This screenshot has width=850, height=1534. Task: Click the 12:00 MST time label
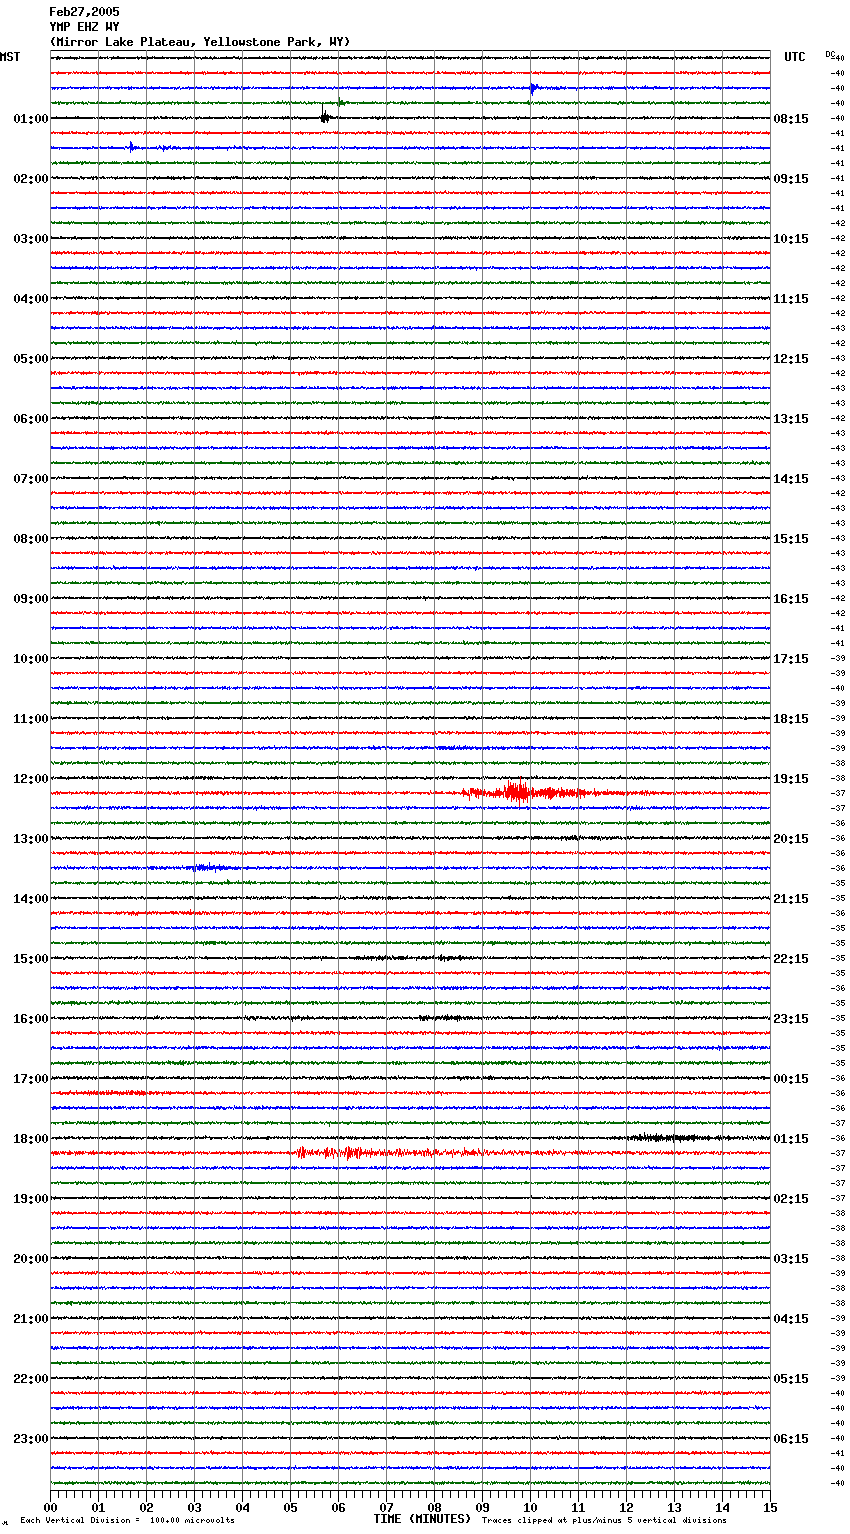[31, 779]
